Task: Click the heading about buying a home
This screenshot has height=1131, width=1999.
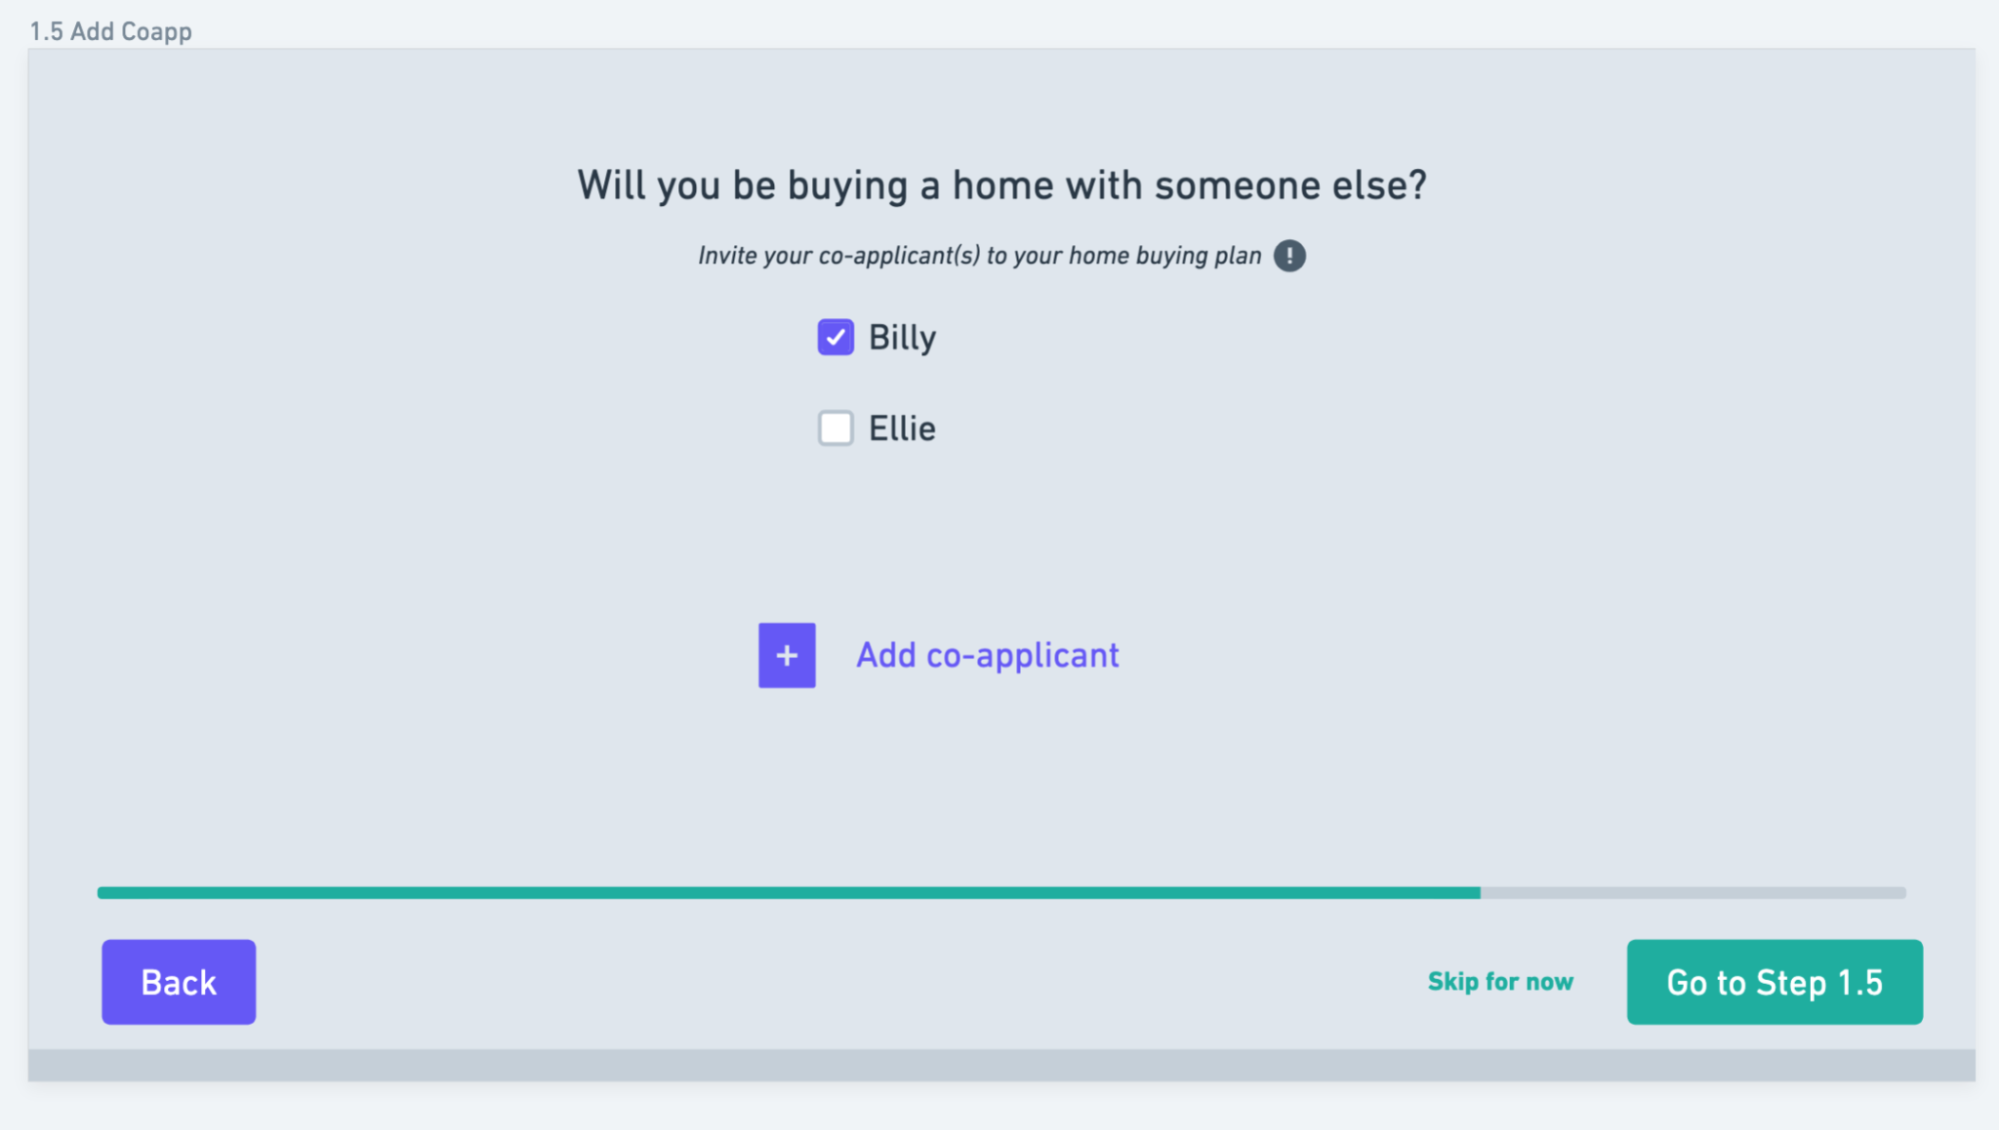Action: (1001, 184)
